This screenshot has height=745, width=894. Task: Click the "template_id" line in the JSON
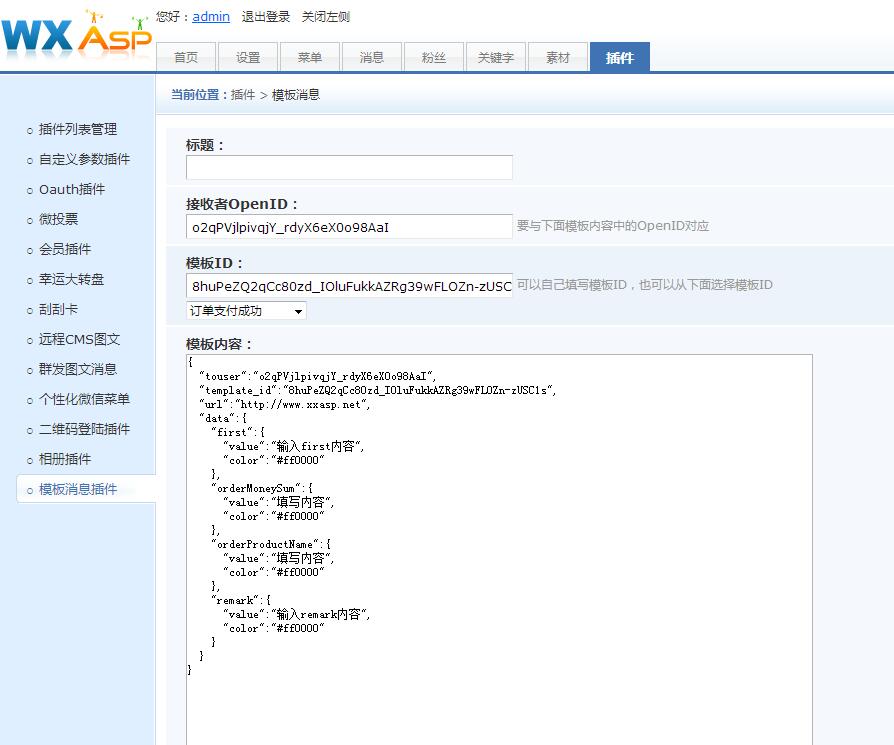click(377, 390)
